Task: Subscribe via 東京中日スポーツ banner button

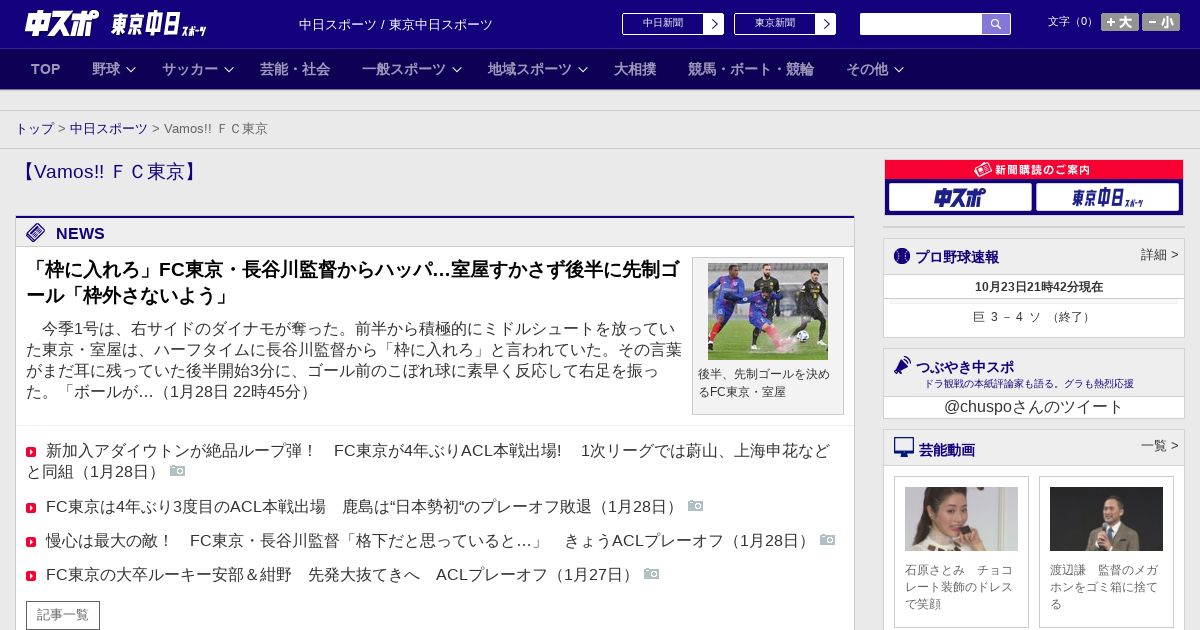Action: [x=1108, y=197]
